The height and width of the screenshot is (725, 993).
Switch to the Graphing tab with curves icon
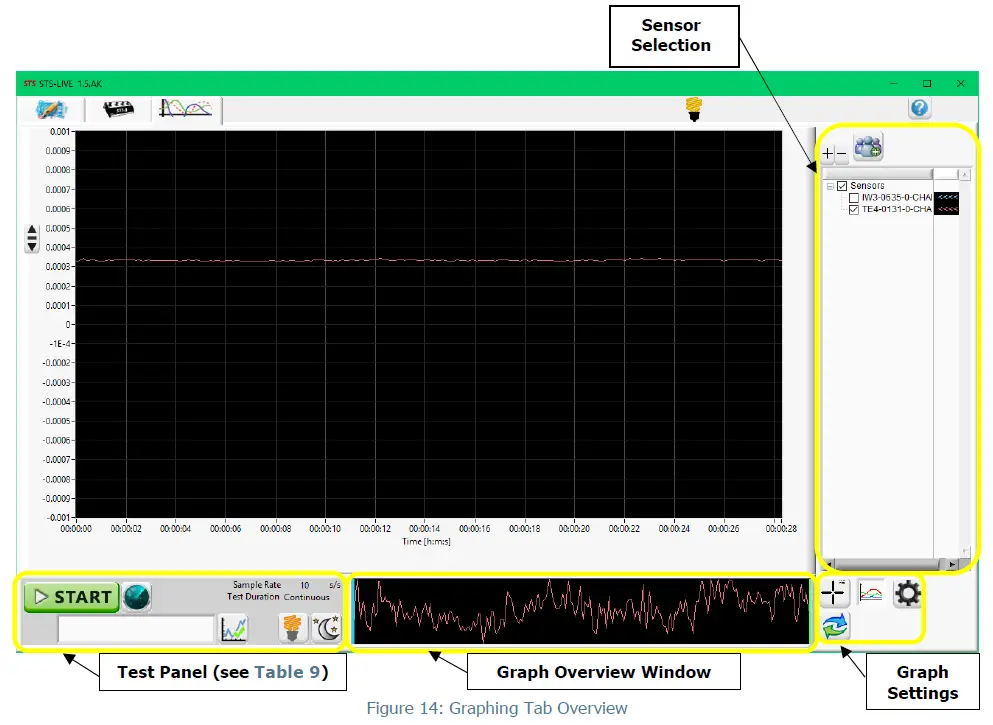[x=186, y=110]
